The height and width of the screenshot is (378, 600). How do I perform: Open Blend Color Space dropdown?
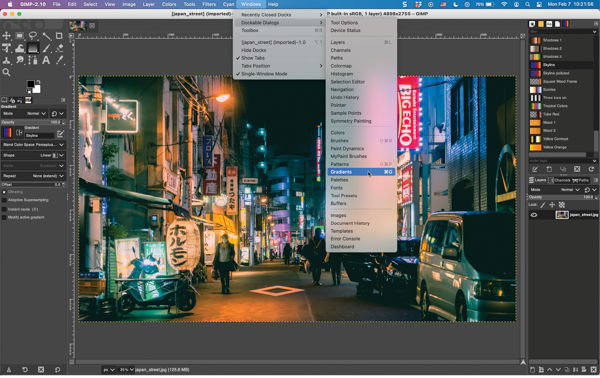pyautogui.click(x=33, y=145)
